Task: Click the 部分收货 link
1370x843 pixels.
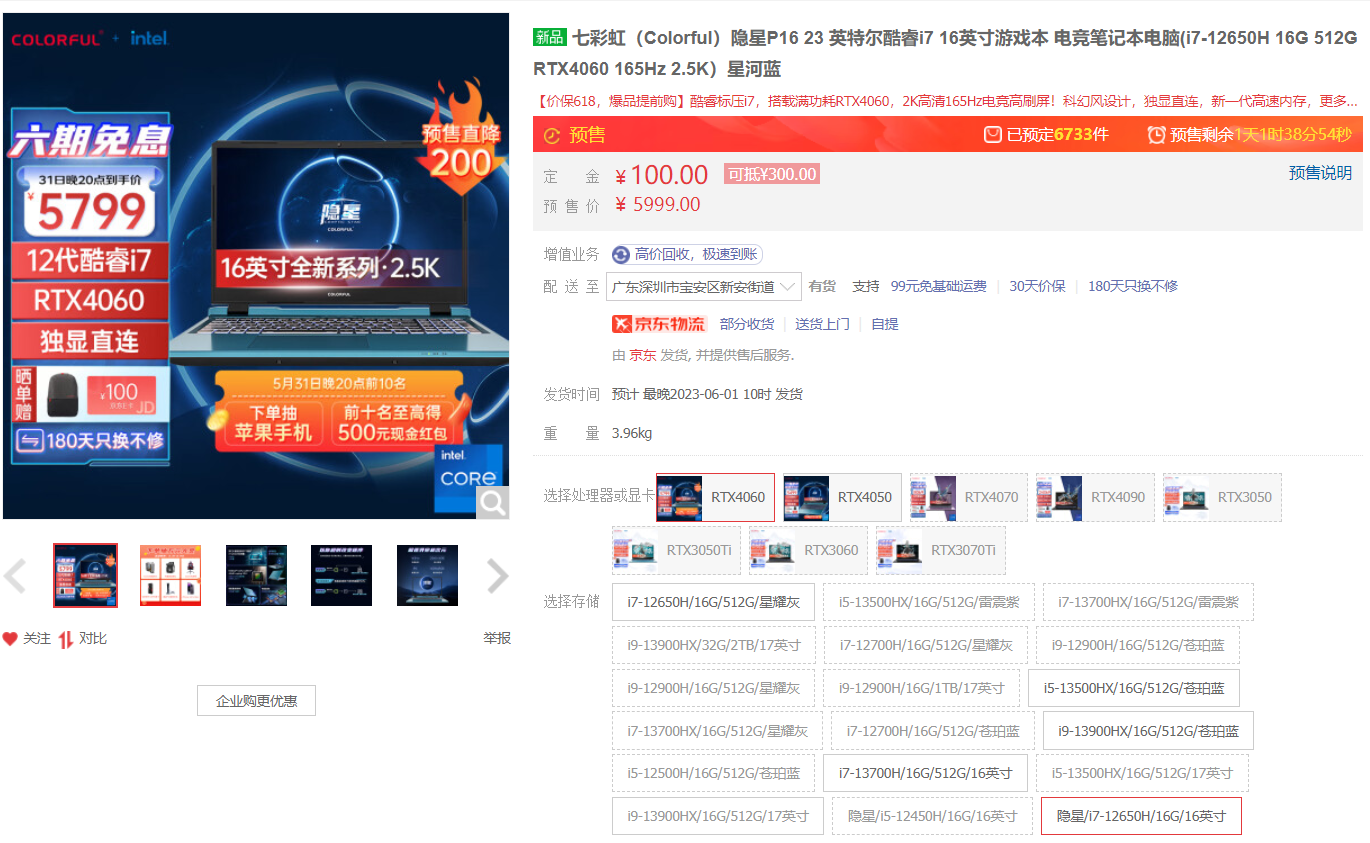Action: coord(747,324)
